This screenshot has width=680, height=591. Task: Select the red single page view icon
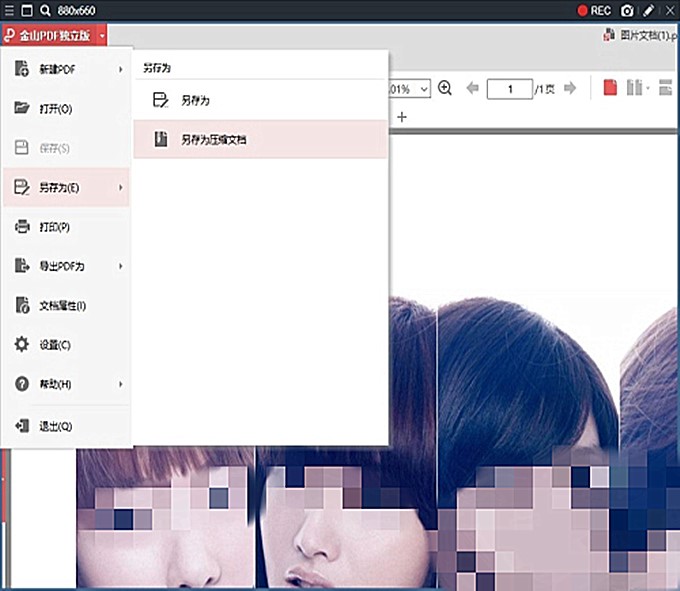[x=610, y=89]
